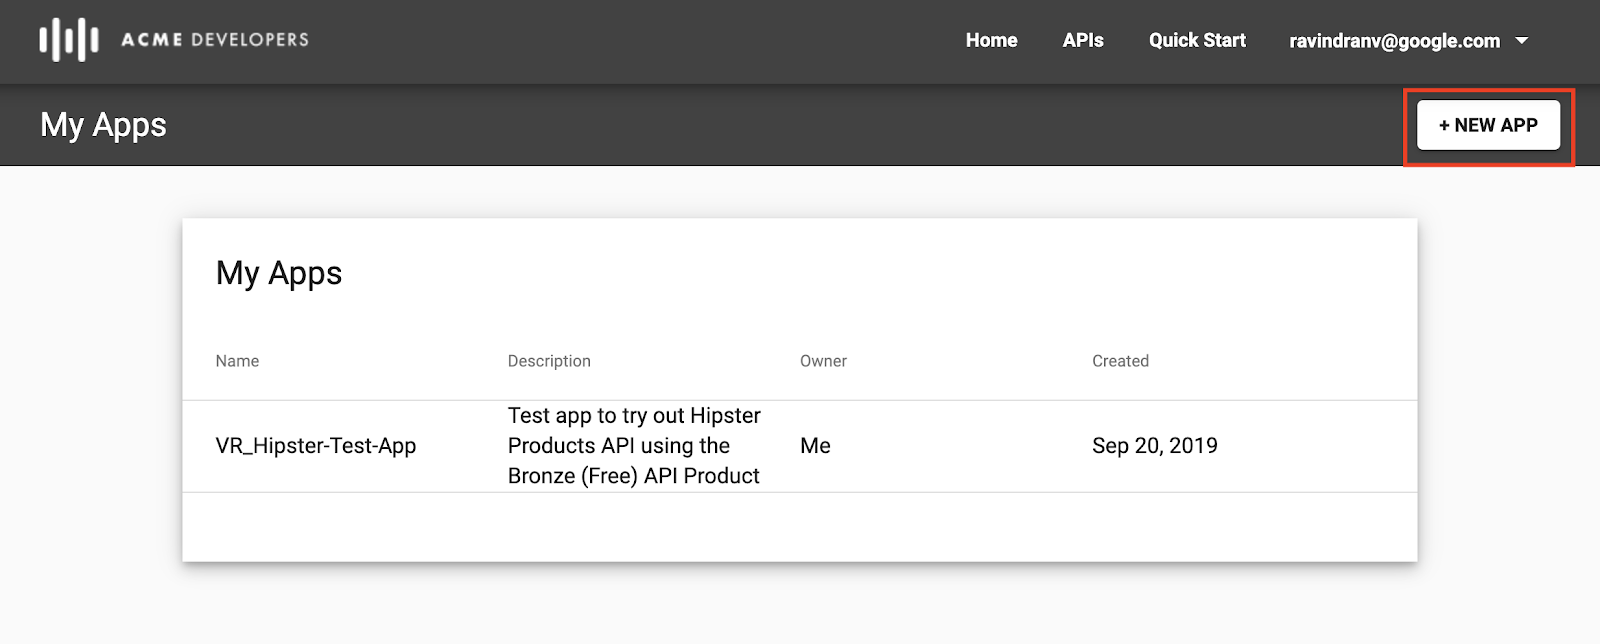This screenshot has height=644, width=1600.
Task: Click the Created column header
Action: pyautogui.click(x=1120, y=361)
